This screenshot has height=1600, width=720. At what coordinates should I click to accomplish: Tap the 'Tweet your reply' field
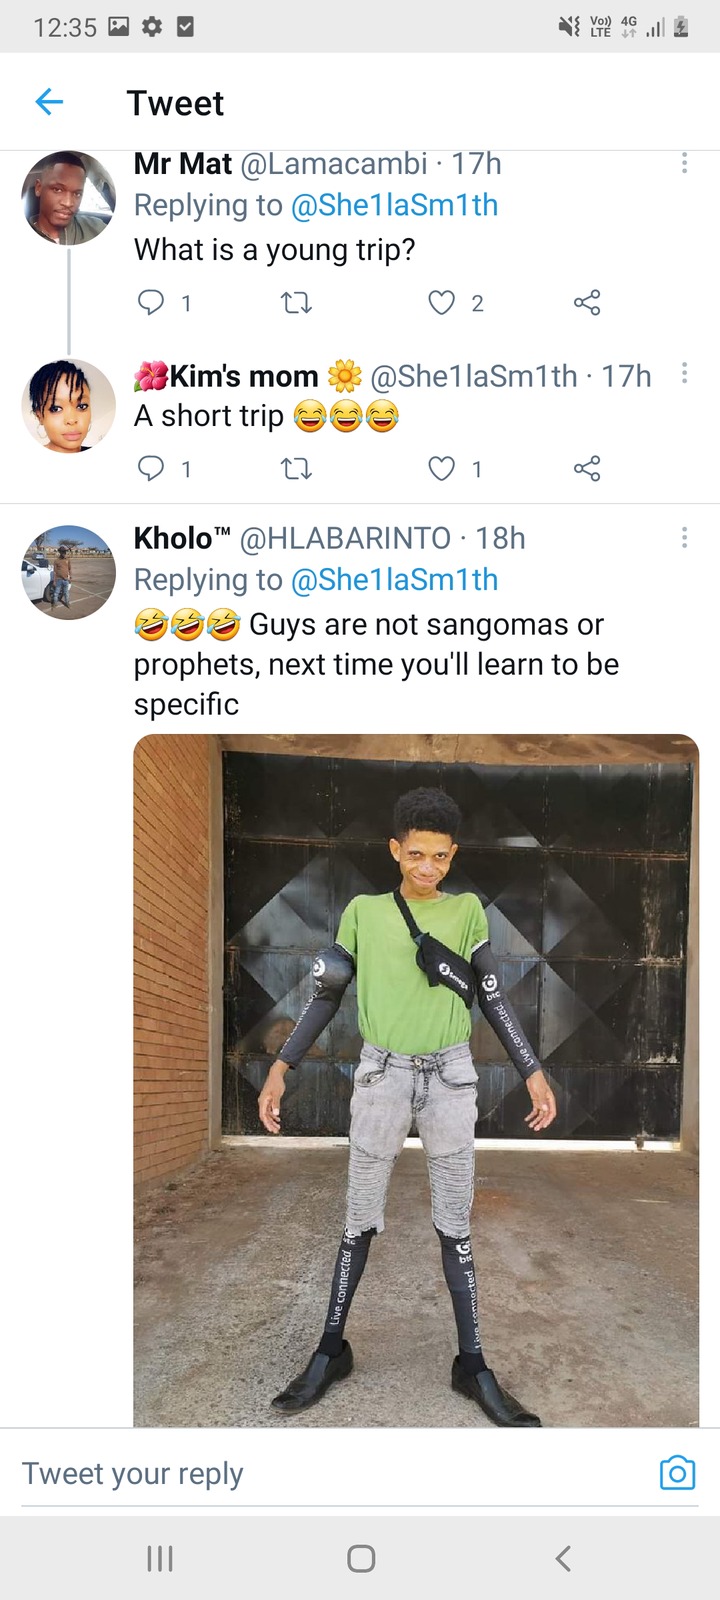(330, 1473)
